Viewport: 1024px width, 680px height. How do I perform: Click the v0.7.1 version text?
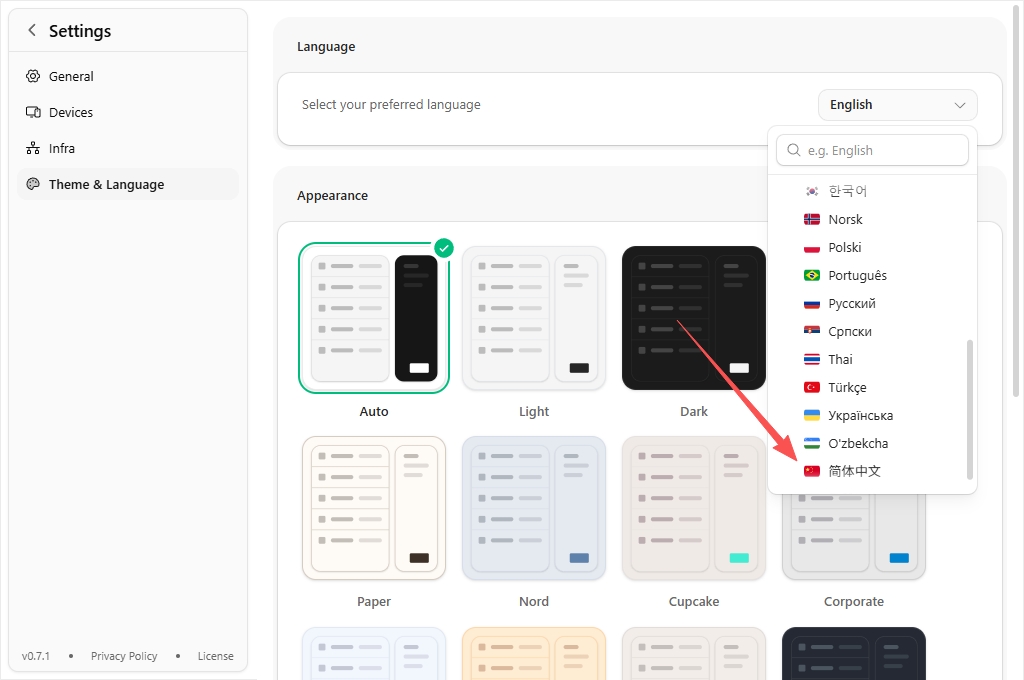coord(36,656)
